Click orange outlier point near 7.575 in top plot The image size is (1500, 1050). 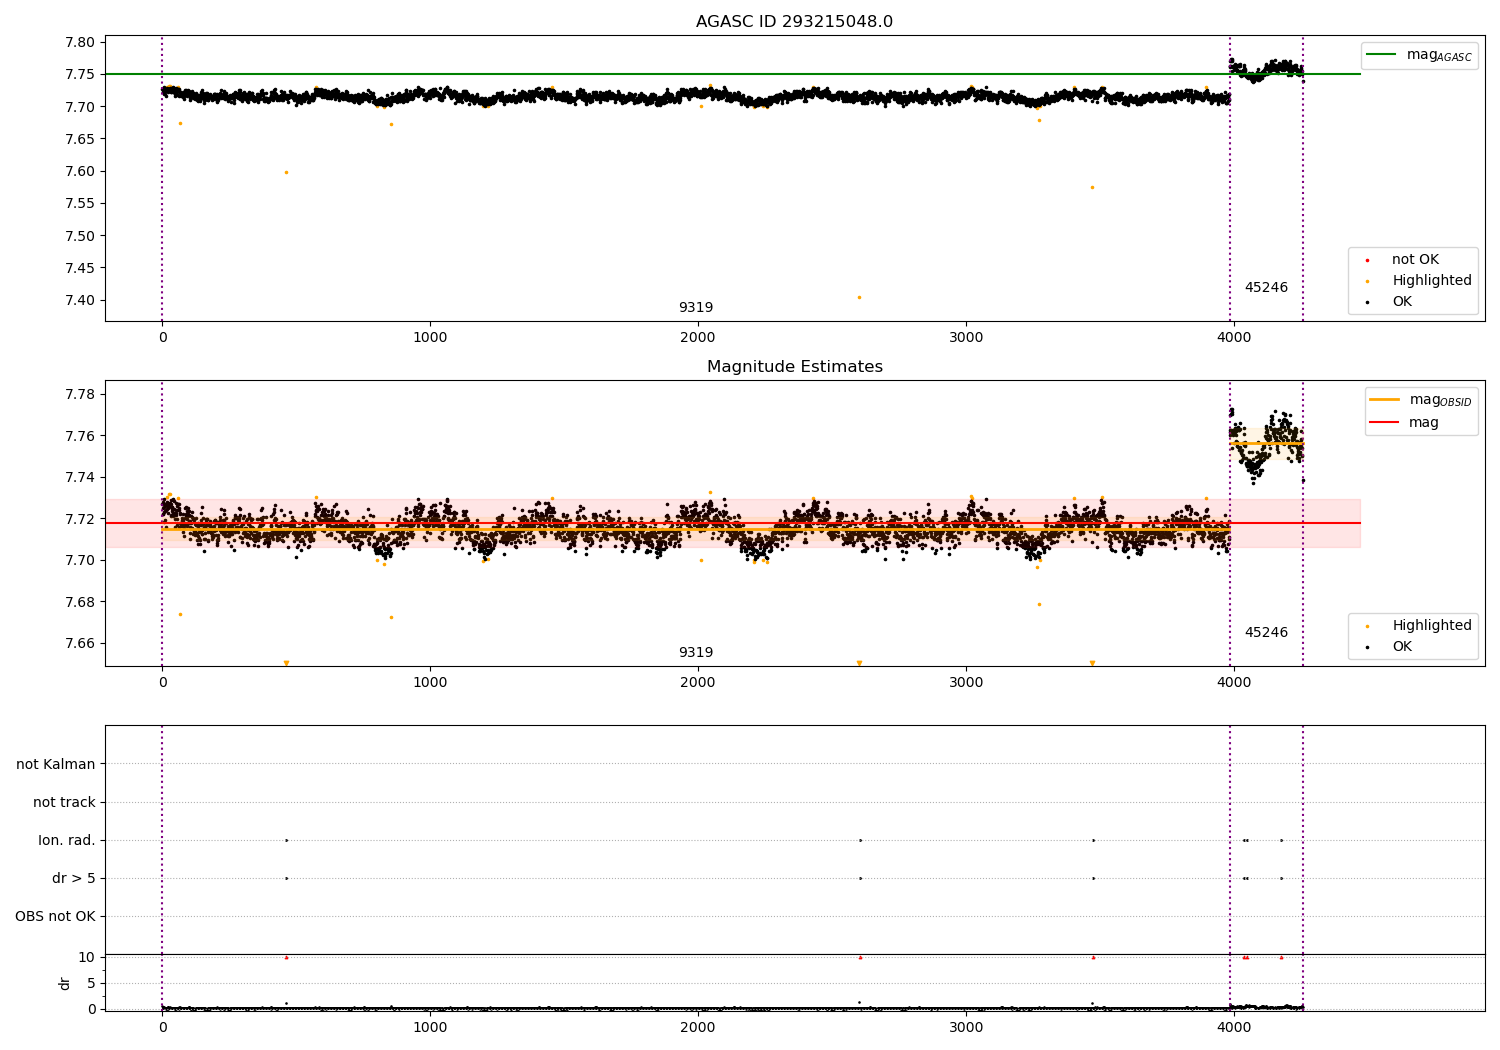click(1092, 187)
